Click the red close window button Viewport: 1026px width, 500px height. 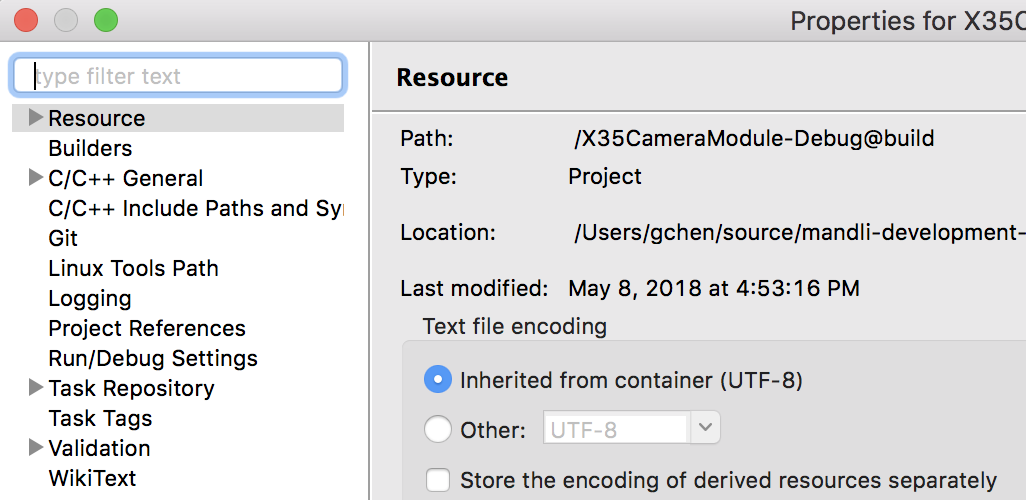pos(25,19)
